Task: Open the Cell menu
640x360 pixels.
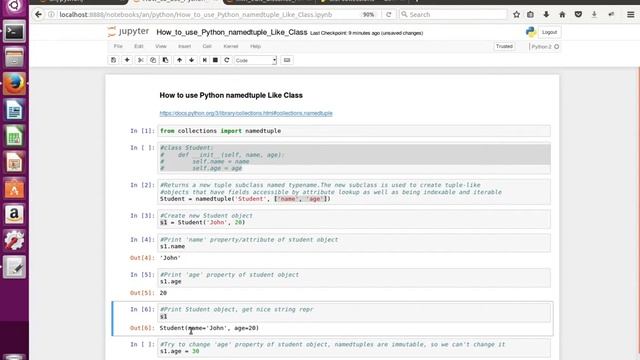Action: 207,46
